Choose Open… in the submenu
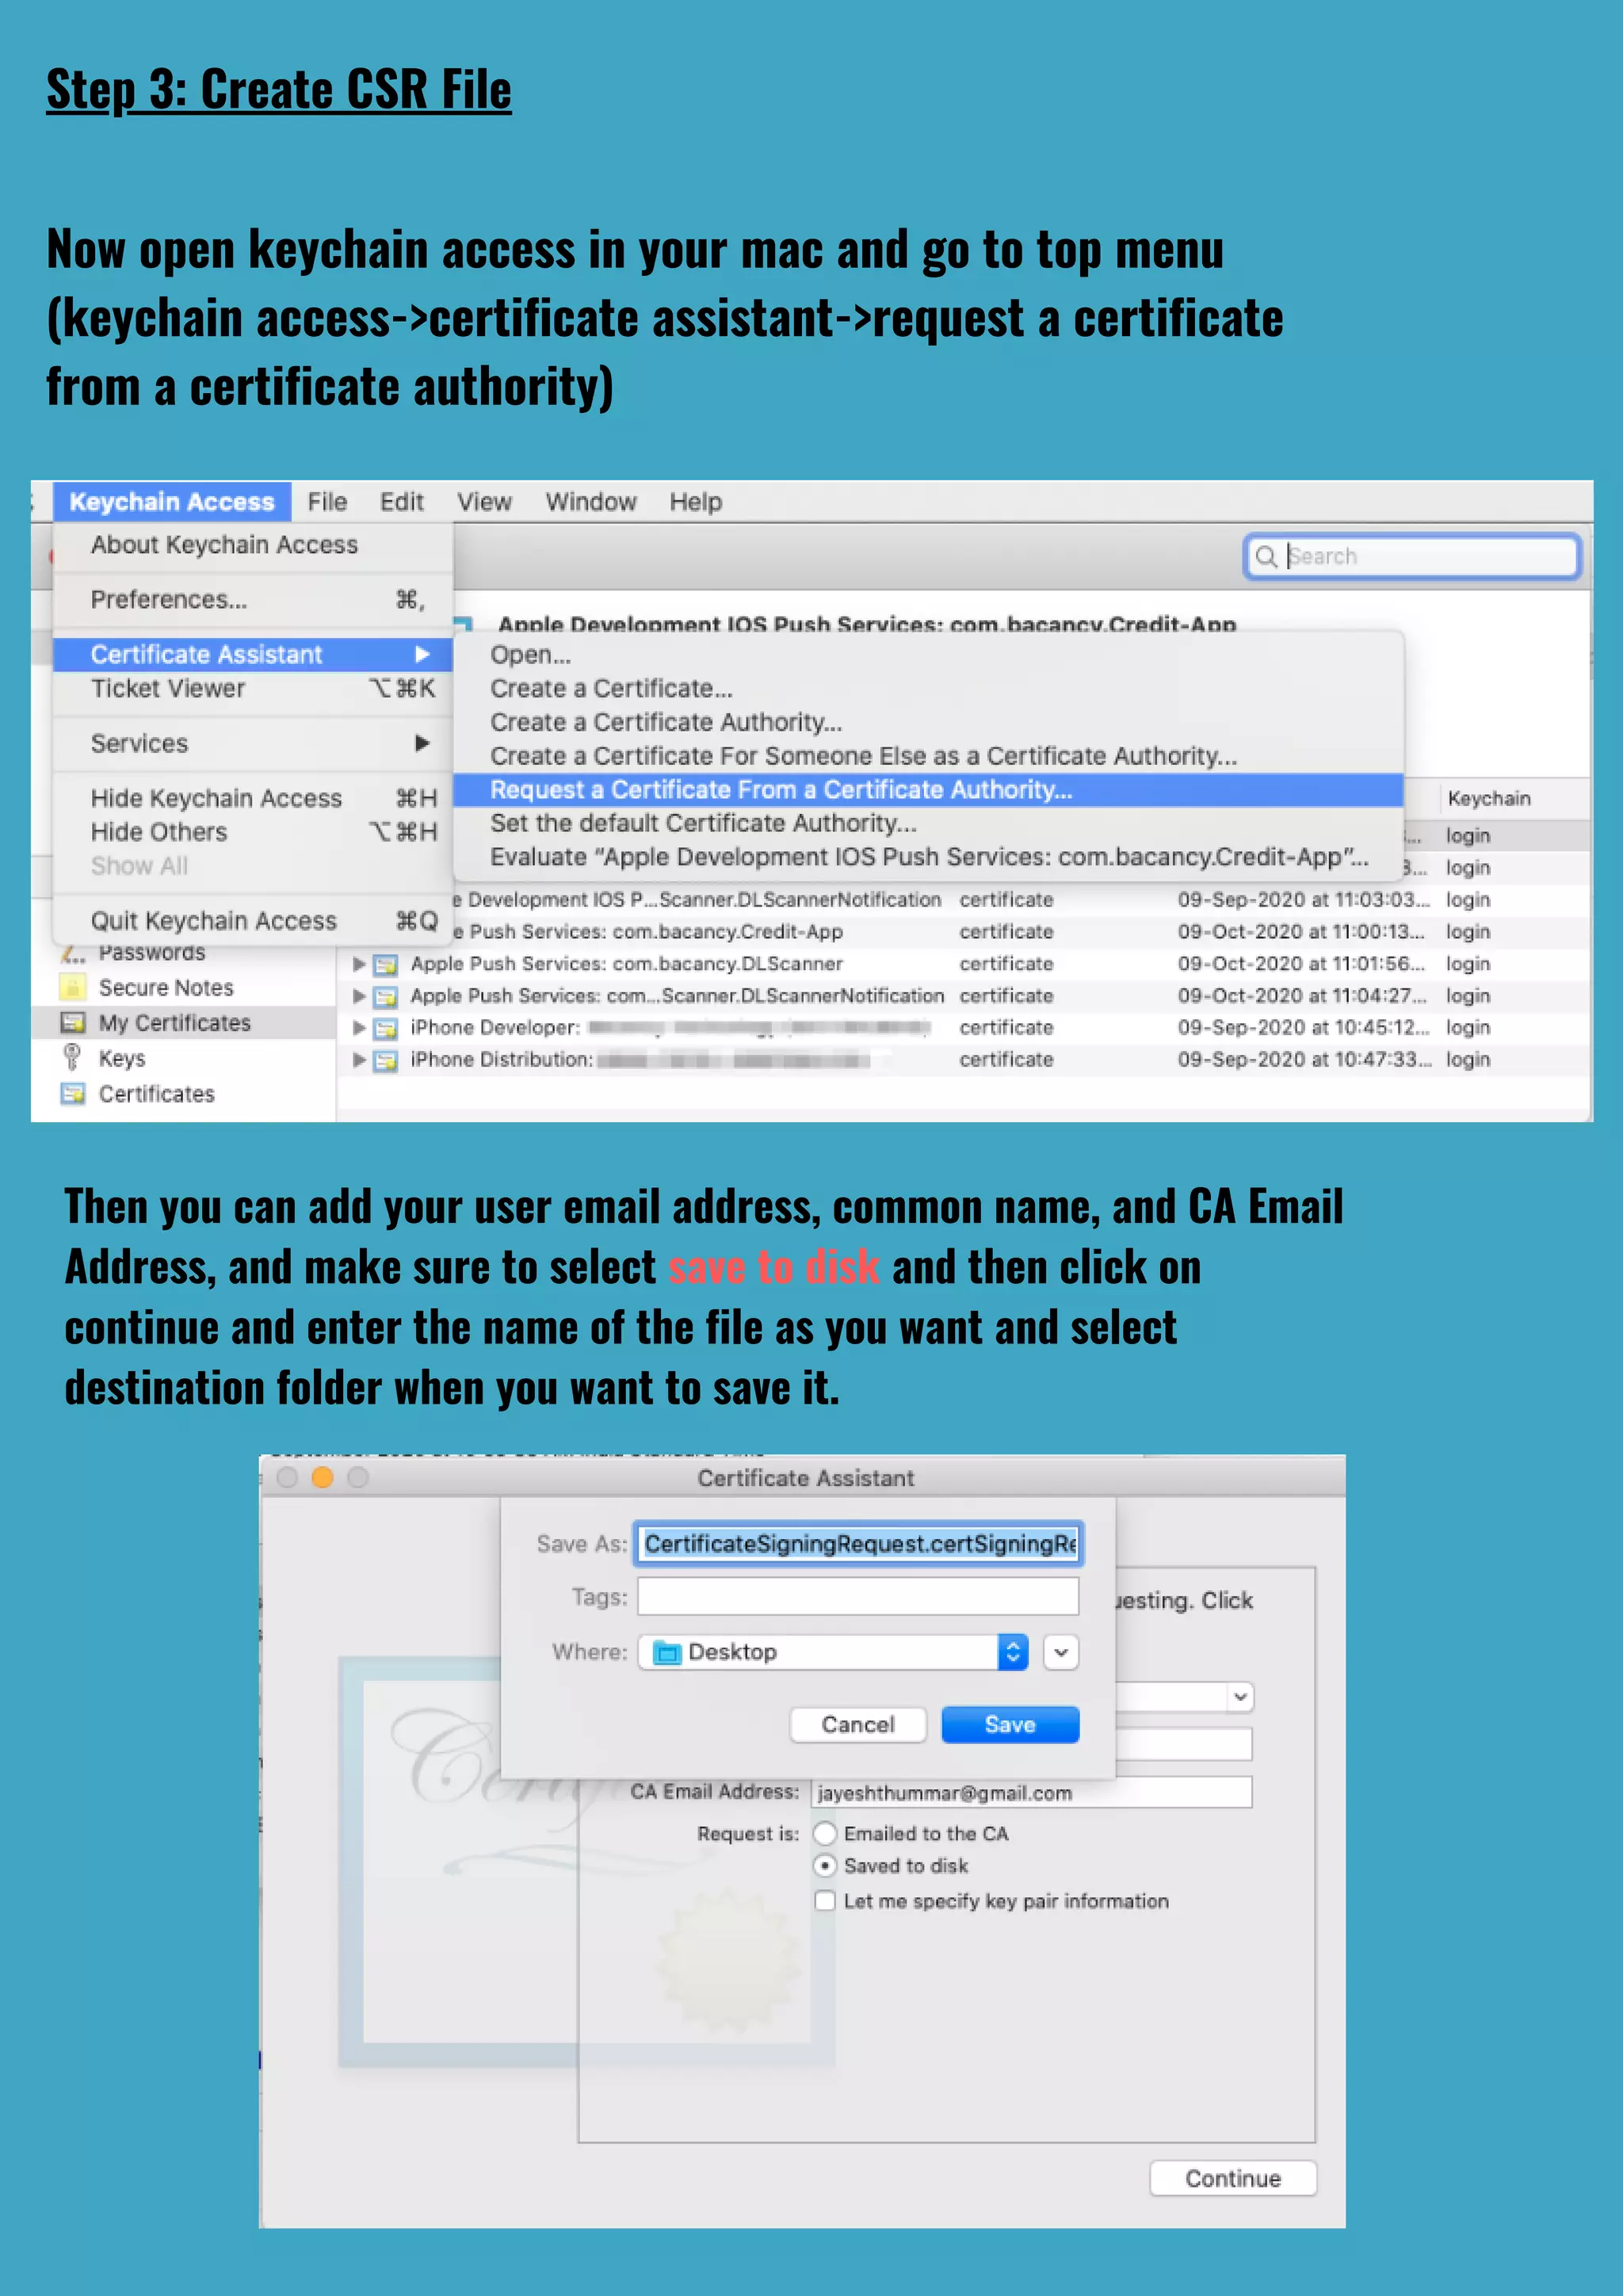The height and width of the screenshot is (2296, 1623). (x=928, y=655)
